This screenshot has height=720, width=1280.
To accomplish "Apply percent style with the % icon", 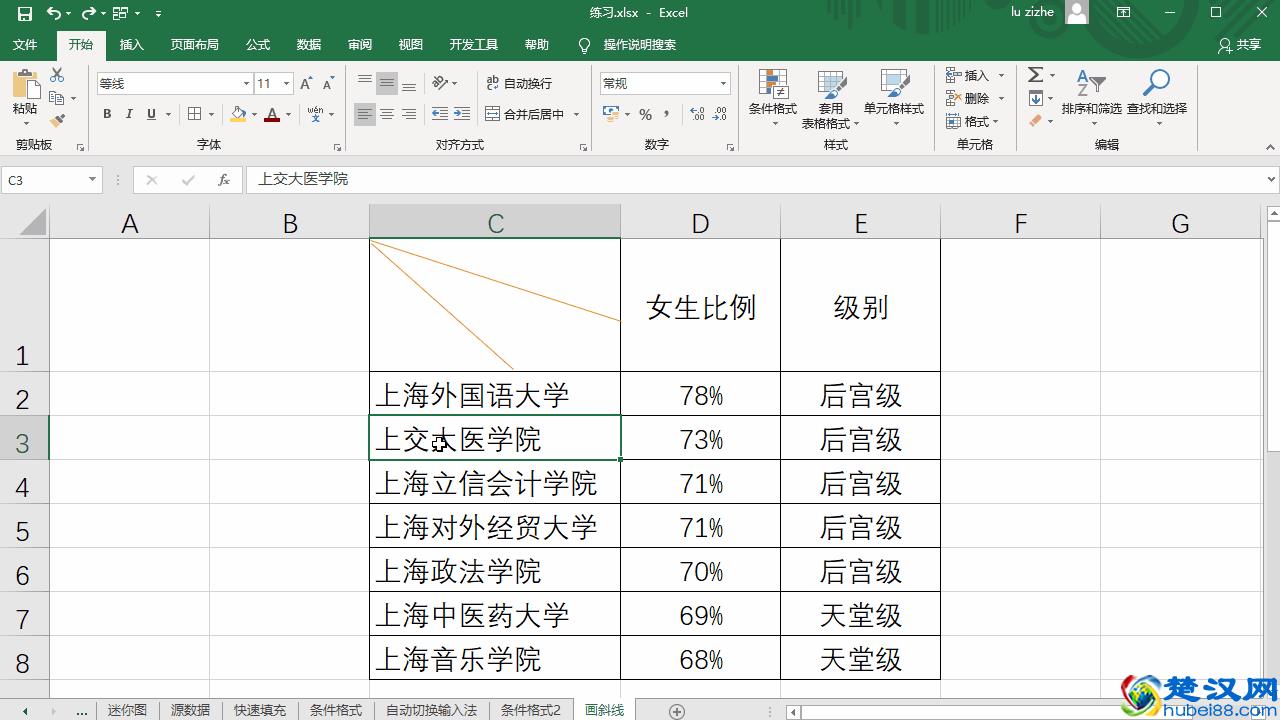I will point(644,114).
